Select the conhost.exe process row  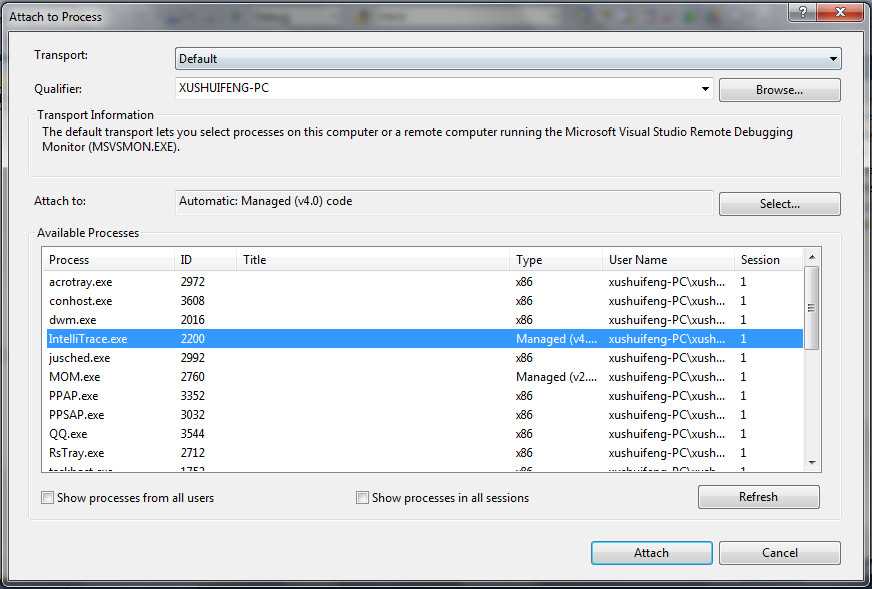point(423,301)
